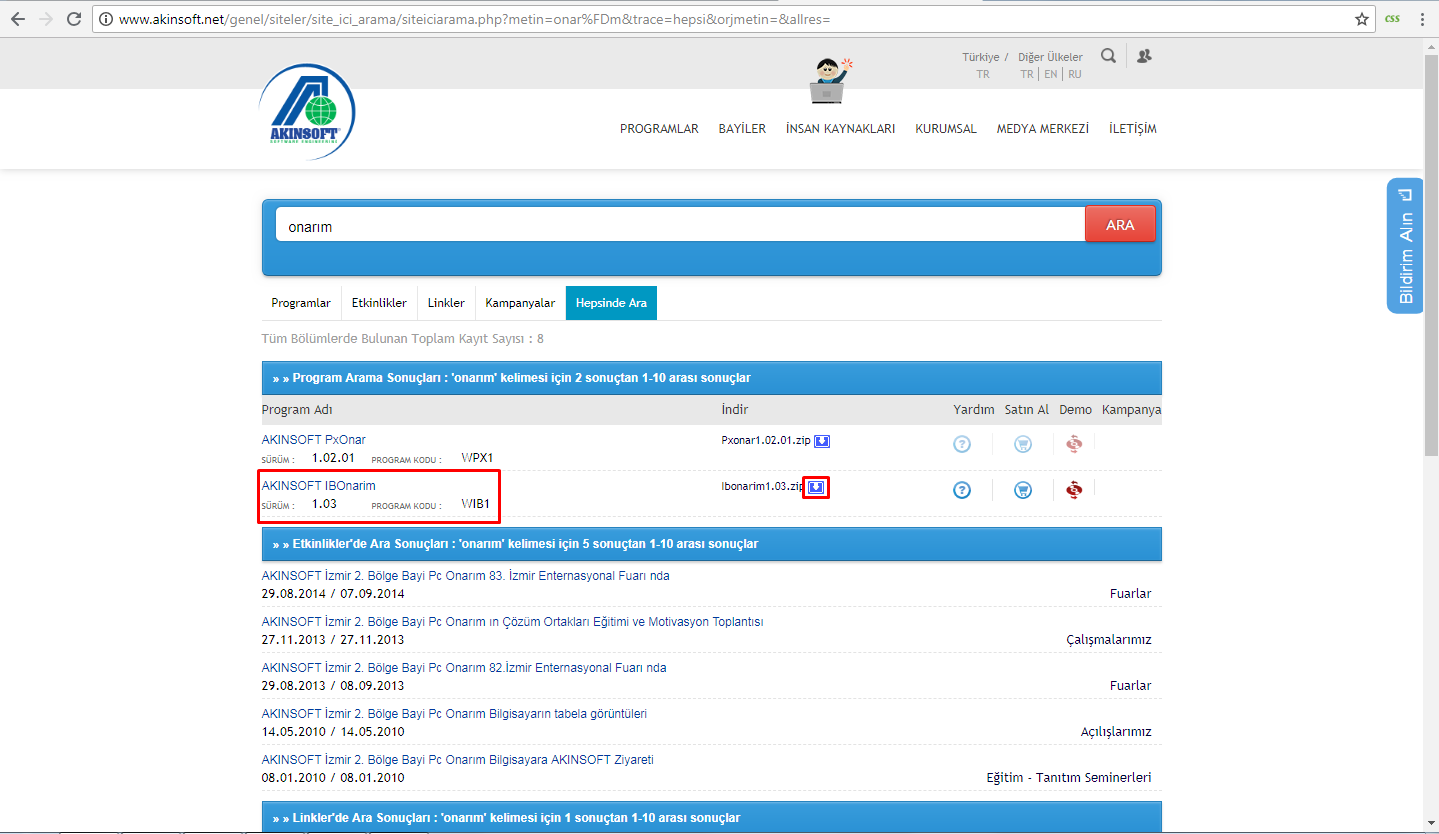Click the Çalışmalarımız category label
The width and height of the screenshot is (1439, 834).
(1109, 640)
